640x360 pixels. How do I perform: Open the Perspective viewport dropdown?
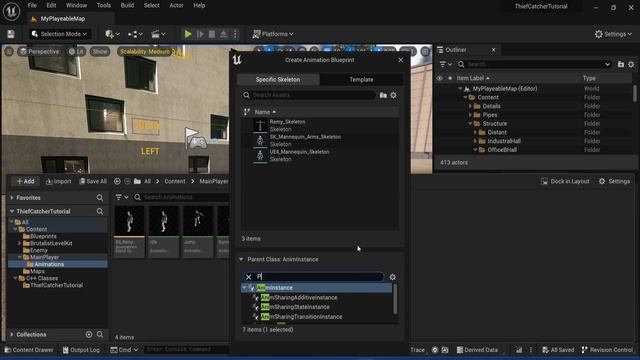(x=40, y=51)
